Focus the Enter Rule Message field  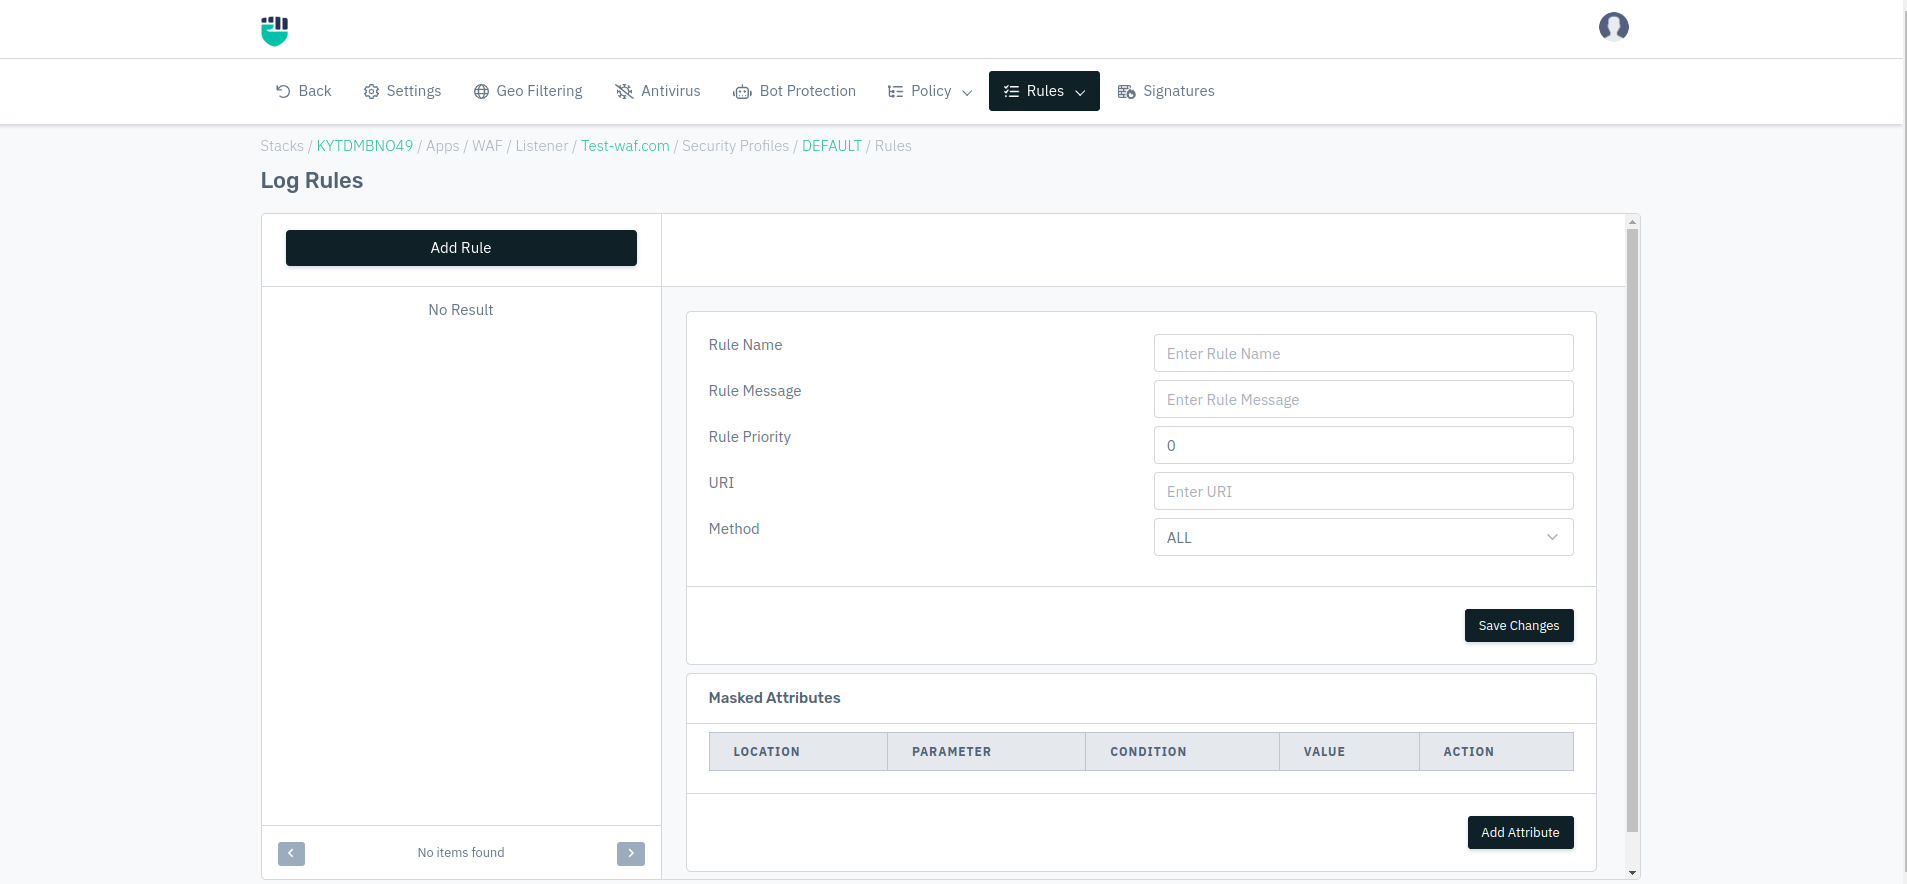tap(1363, 399)
